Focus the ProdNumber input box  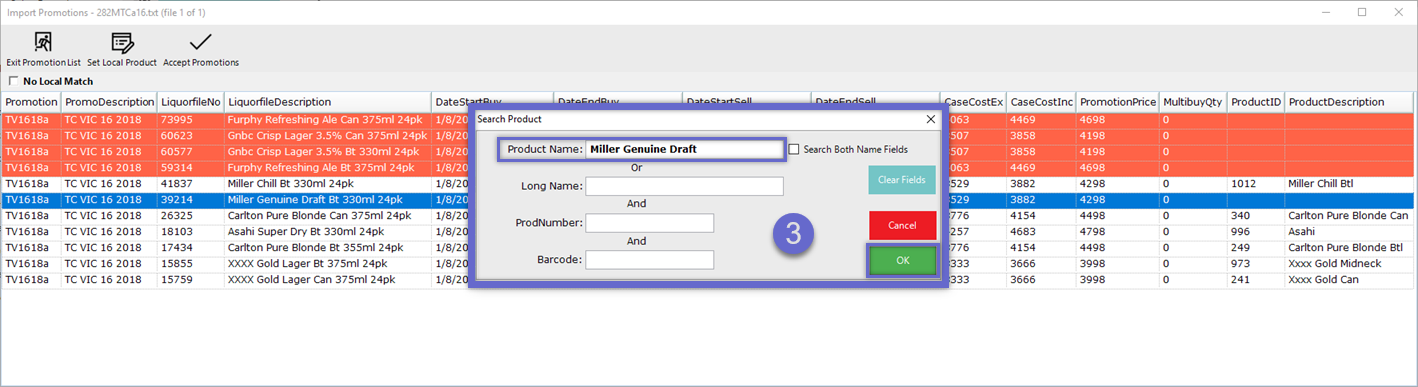650,223
